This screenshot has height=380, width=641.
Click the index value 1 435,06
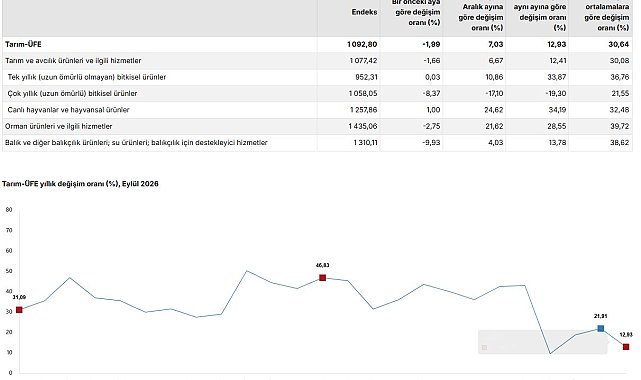363,126
